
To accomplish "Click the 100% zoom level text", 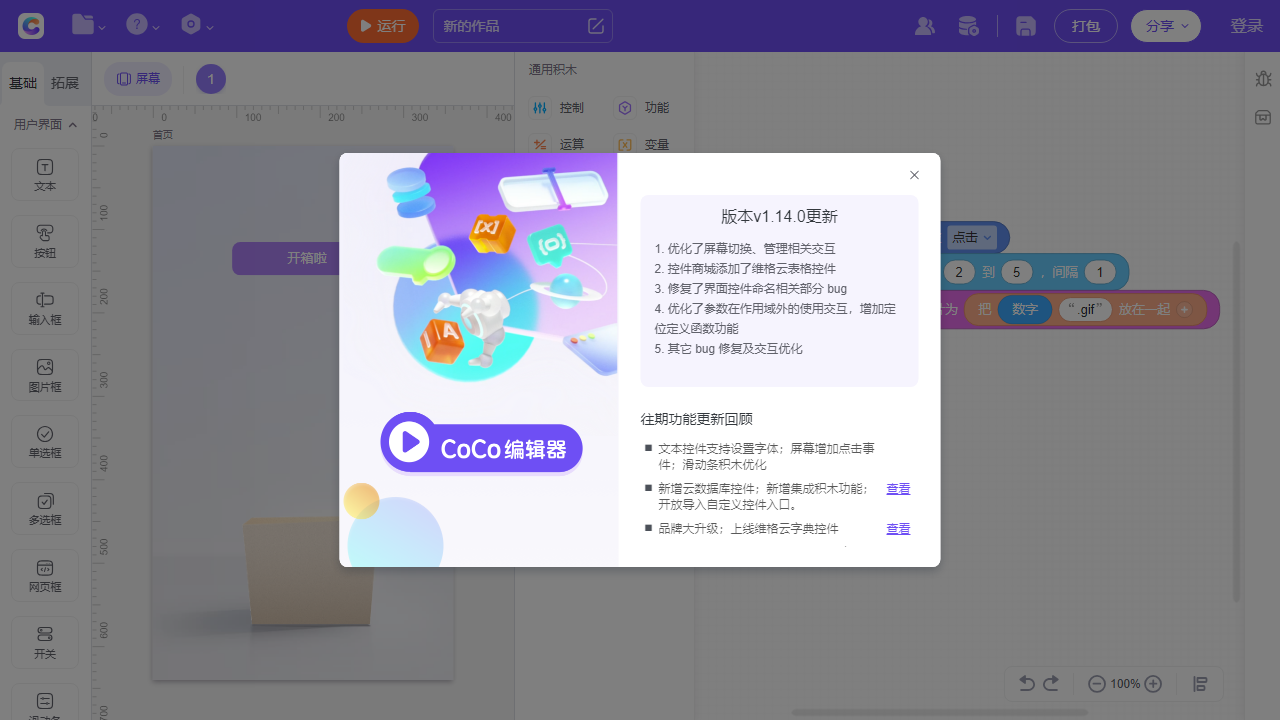I will 1125,684.
